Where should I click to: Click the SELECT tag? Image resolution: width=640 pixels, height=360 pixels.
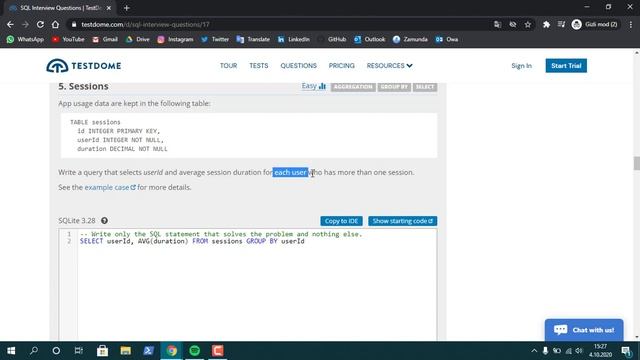coord(425,87)
